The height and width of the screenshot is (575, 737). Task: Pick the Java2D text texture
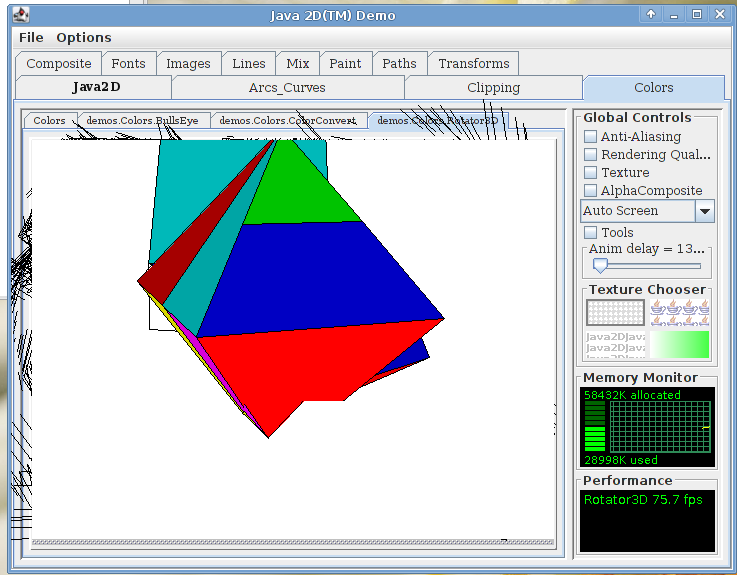coord(615,345)
